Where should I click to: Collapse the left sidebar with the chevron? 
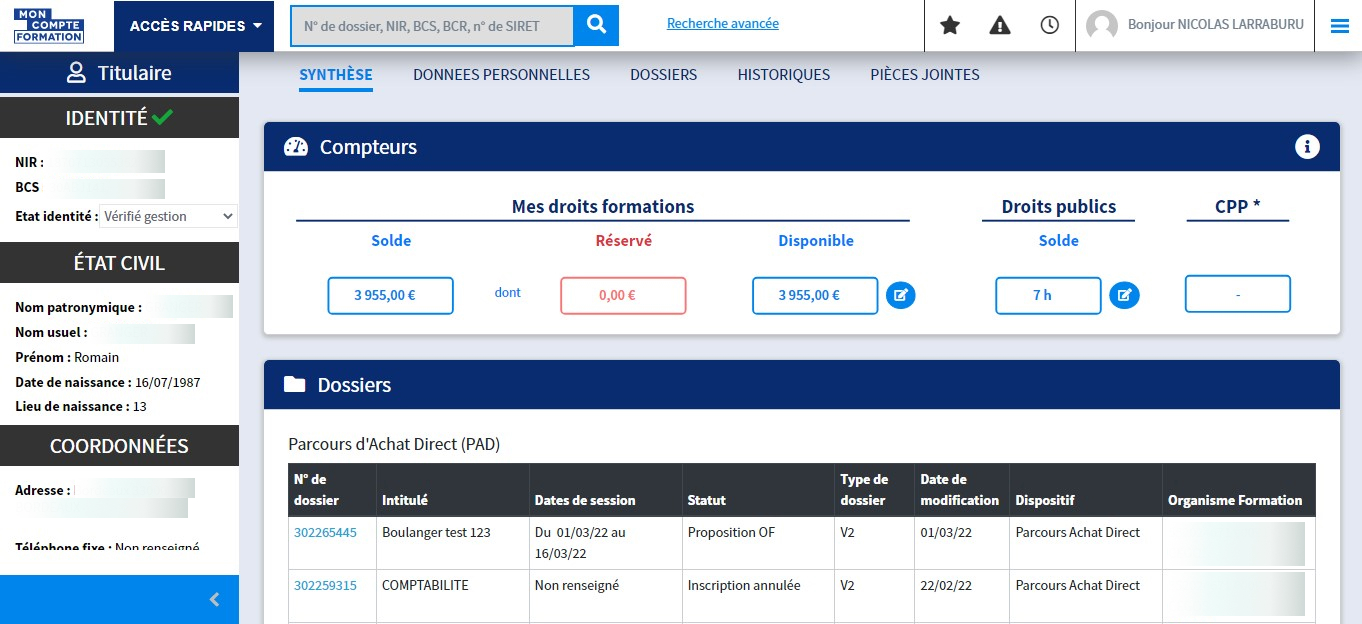(214, 600)
